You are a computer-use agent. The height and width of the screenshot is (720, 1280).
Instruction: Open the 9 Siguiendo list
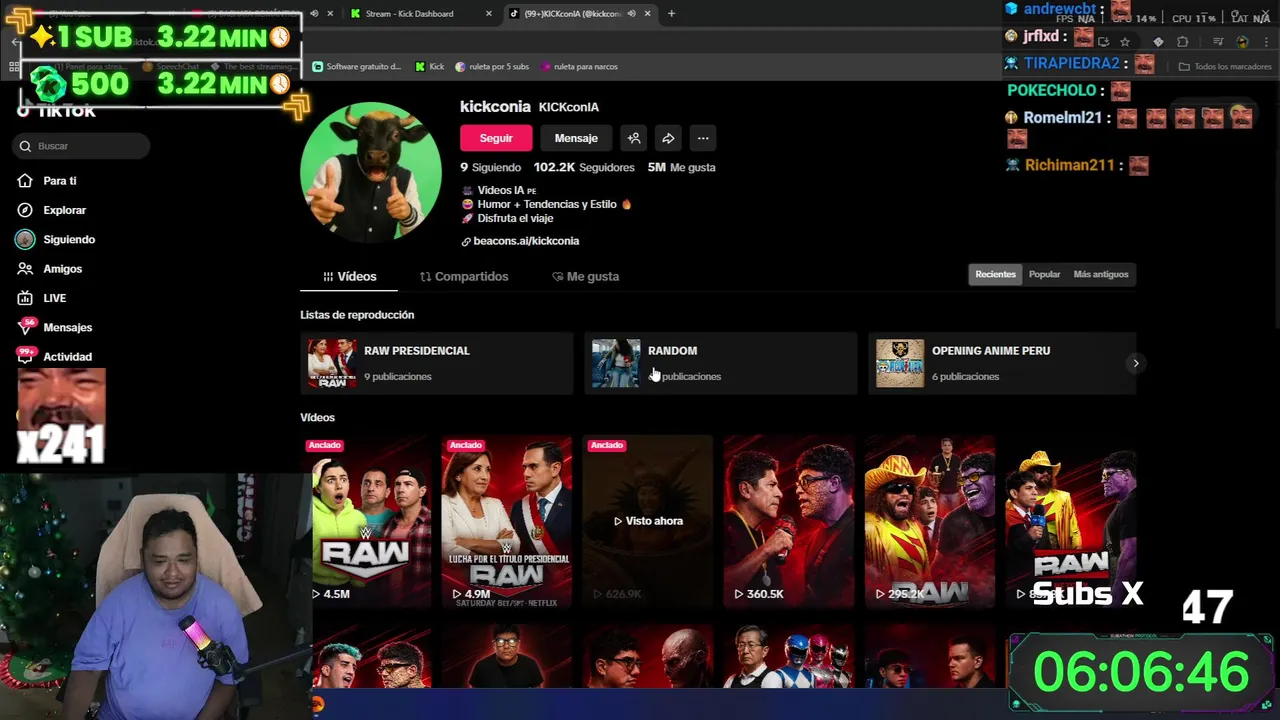click(x=490, y=167)
